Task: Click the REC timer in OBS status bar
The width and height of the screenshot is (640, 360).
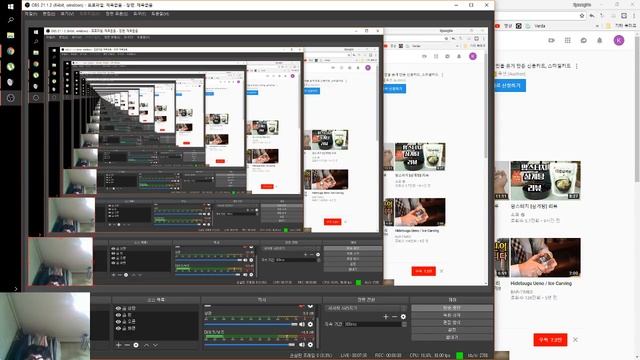Action: click(388, 356)
